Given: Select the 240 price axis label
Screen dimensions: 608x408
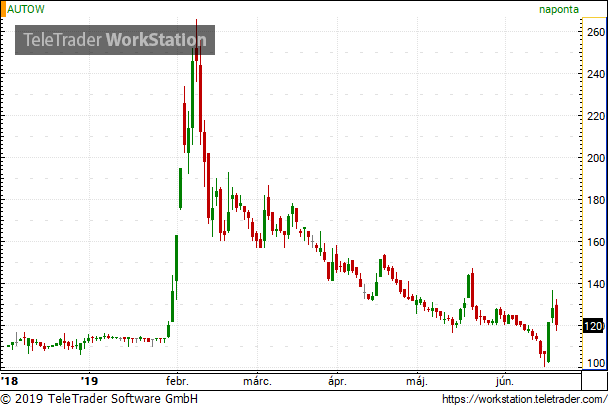Looking at the screenshot, I should click(596, 74).
